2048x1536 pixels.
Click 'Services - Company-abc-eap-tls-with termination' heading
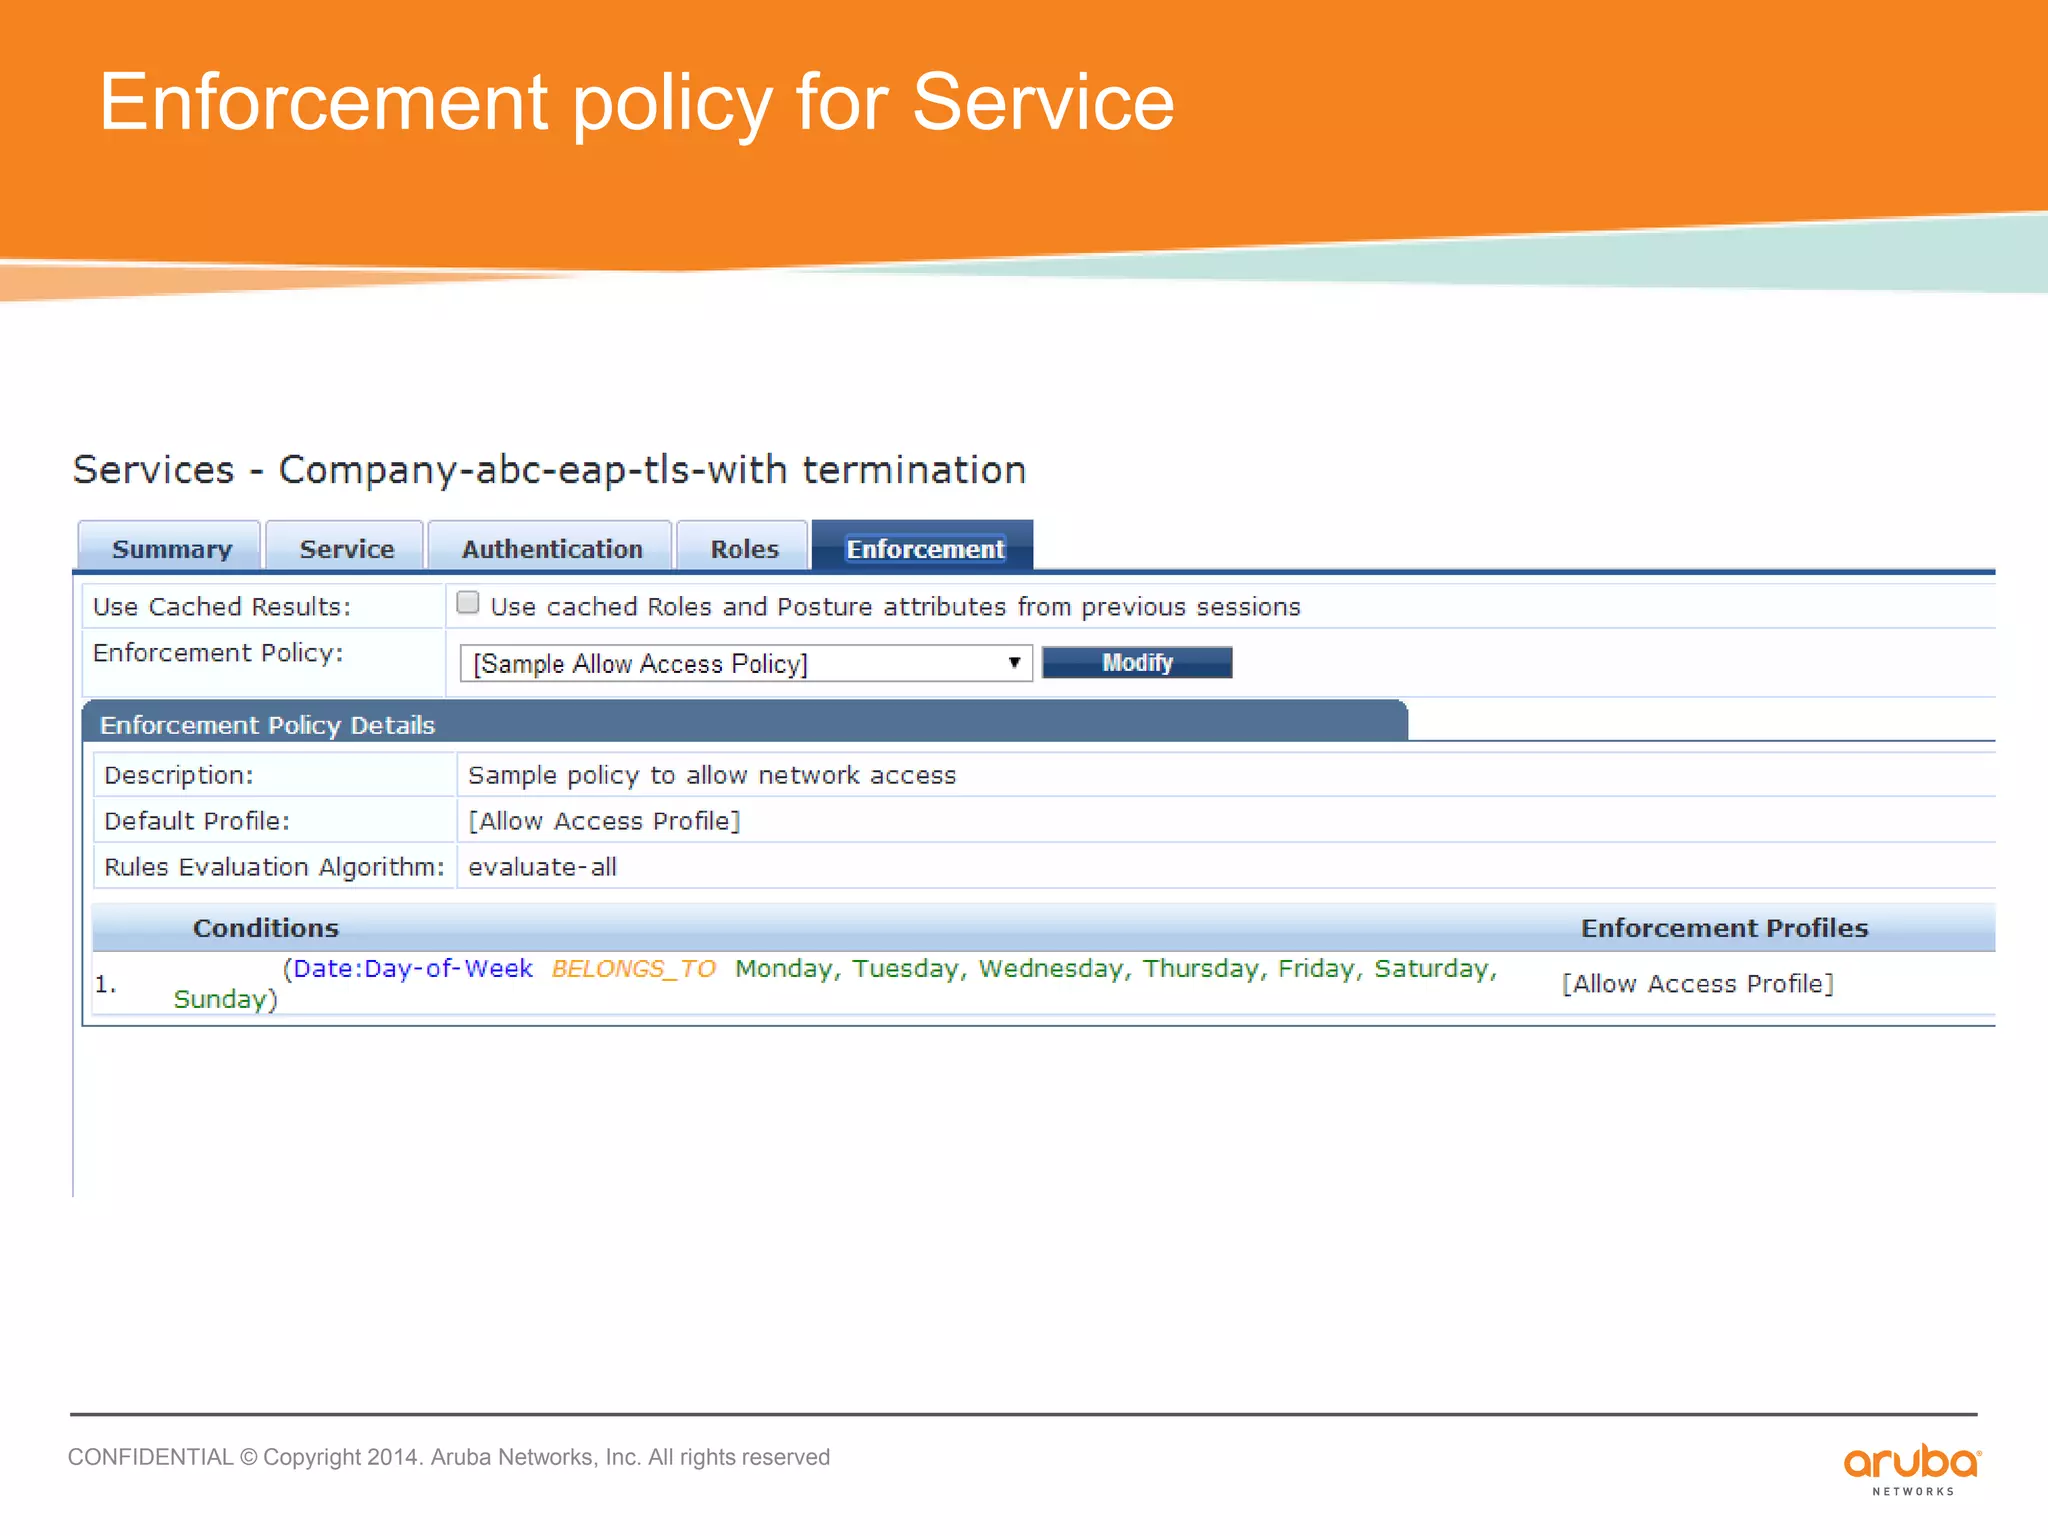pos(550,469)
